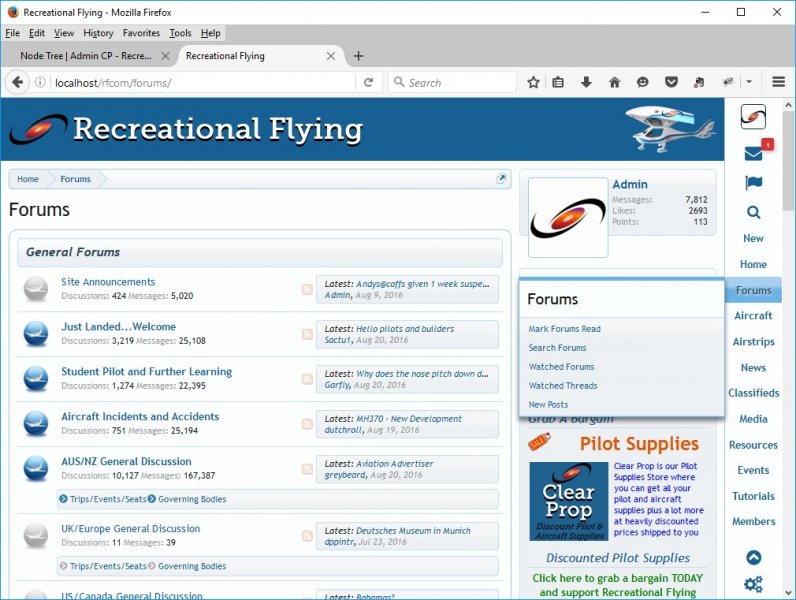Open the Downloads arrow icon
Image resolution: width=796 pixels, height=600 pixels.
point(586,82)
